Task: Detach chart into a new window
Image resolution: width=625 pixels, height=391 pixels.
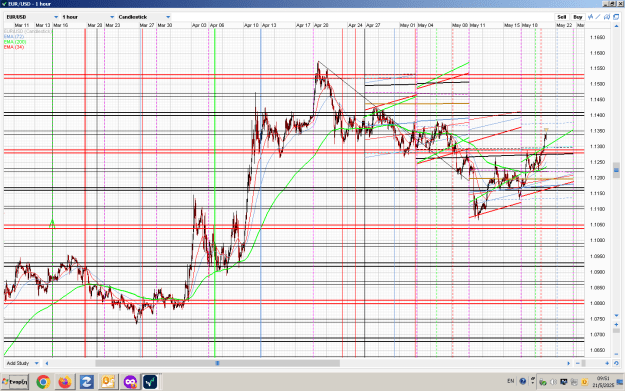Action: (x=616, y=17)
